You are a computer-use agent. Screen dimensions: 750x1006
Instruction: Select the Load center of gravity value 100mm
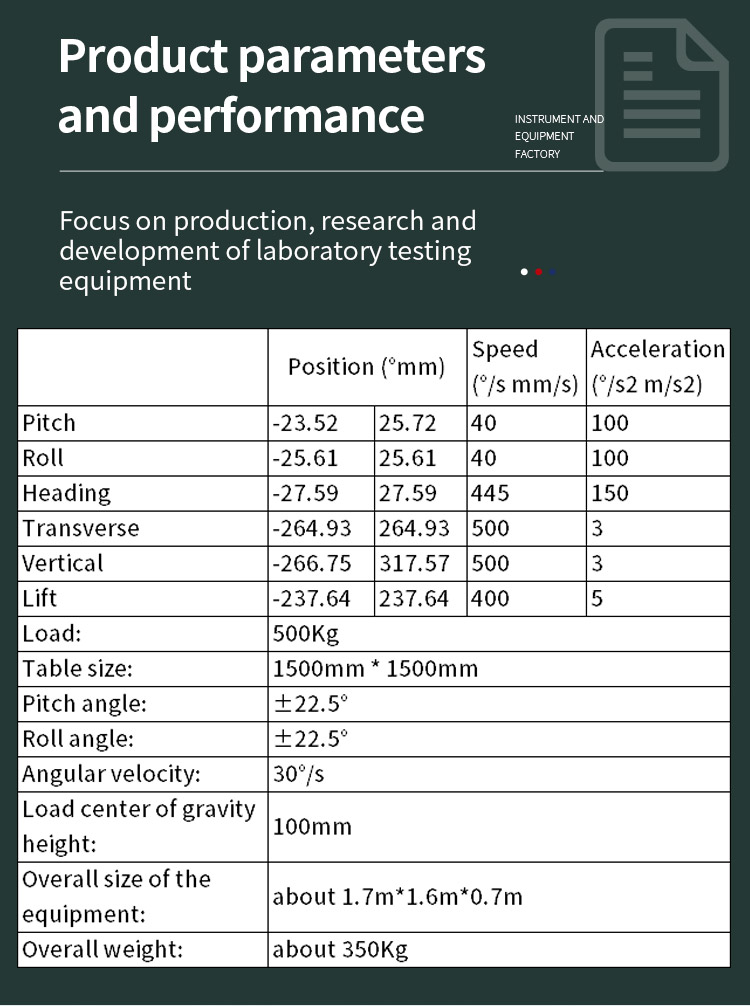click(312, 827)
